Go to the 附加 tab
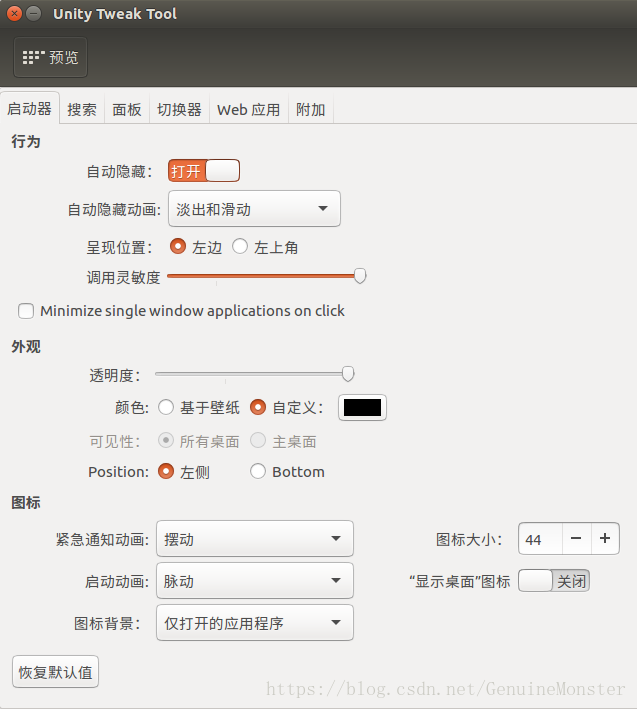Image resolution: width=637 pixels, height=709 pixels. [311, 109]
